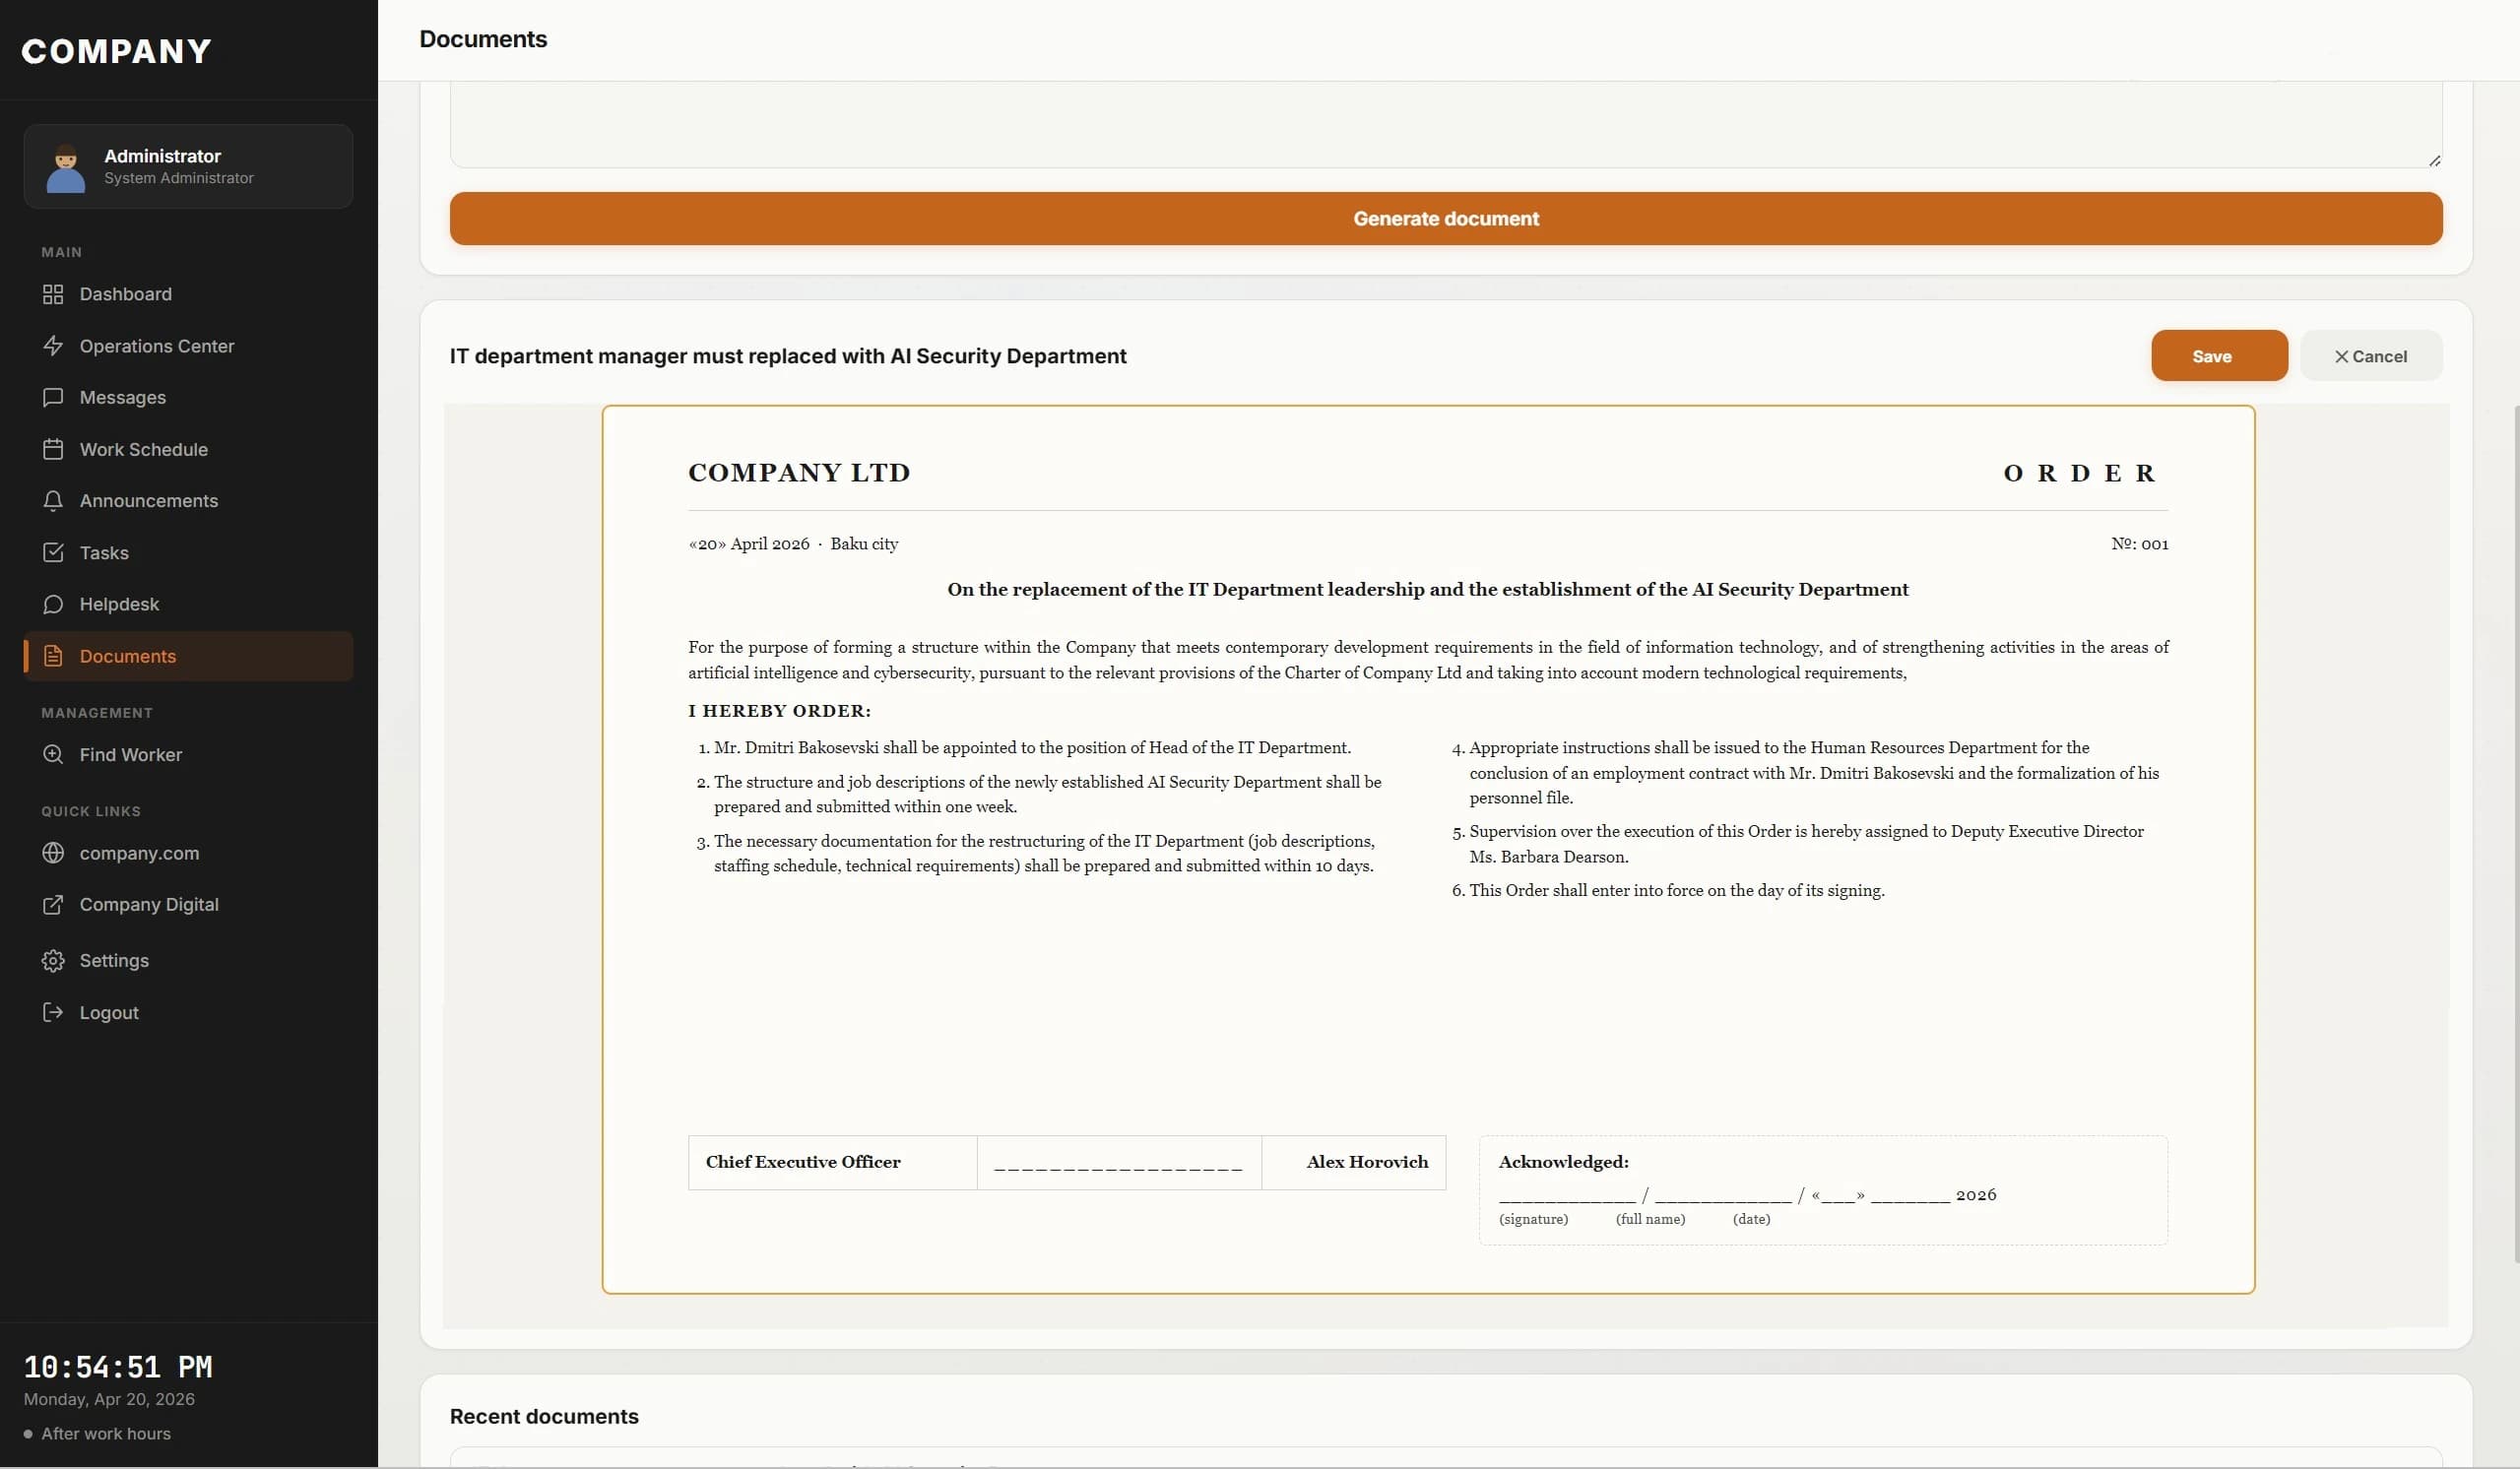2520x1469 pixels.
Task: Click the 'Acknowledged:' label
Action: (x=1563, y=1162)
